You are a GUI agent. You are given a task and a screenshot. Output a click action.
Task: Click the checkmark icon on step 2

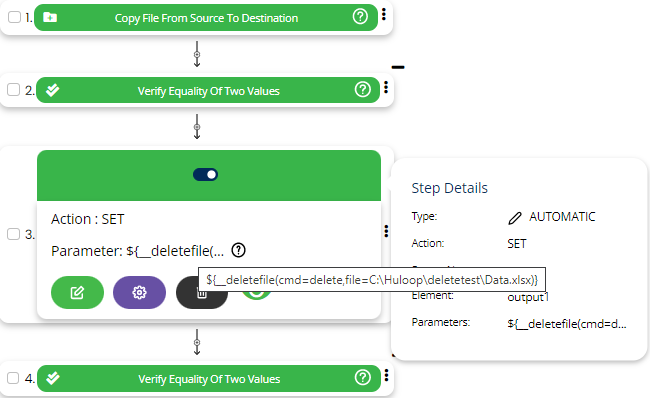[x=53, y=90]
